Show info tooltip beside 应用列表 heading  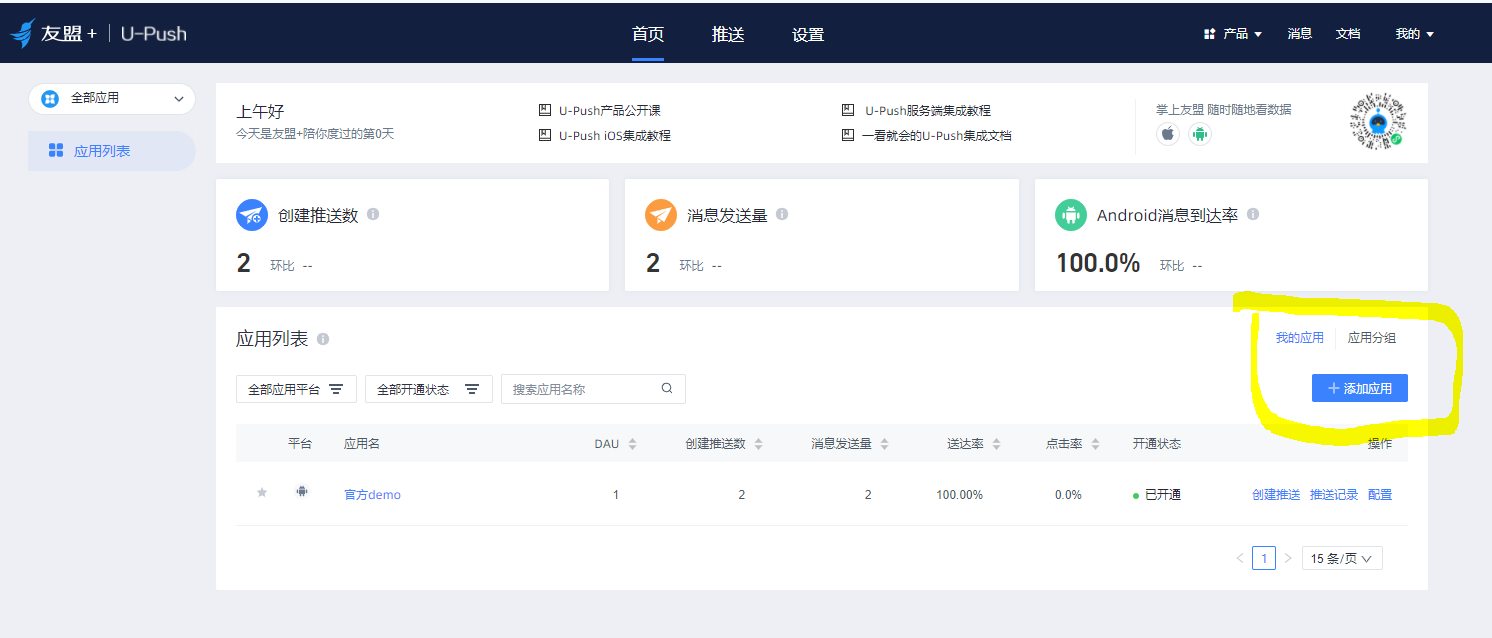tap(323, 339)
